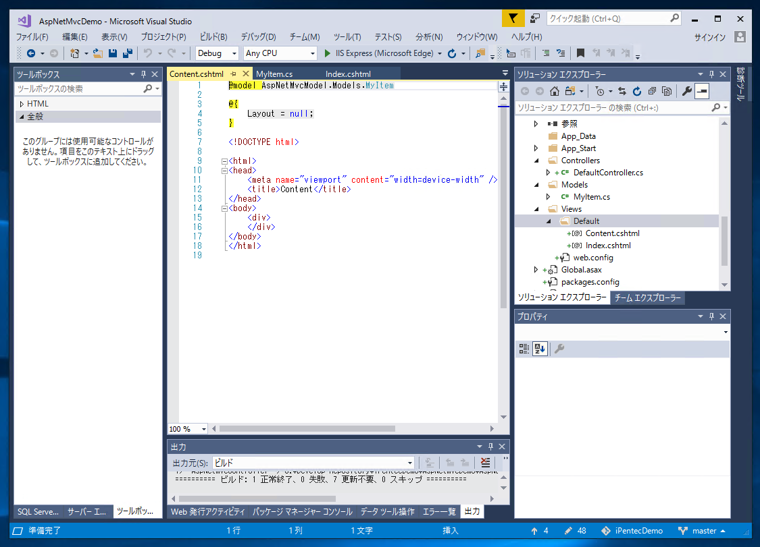Click the iPentecDemo repository in status bar
The width and height of the screenshot is (760, 547).
632,531
